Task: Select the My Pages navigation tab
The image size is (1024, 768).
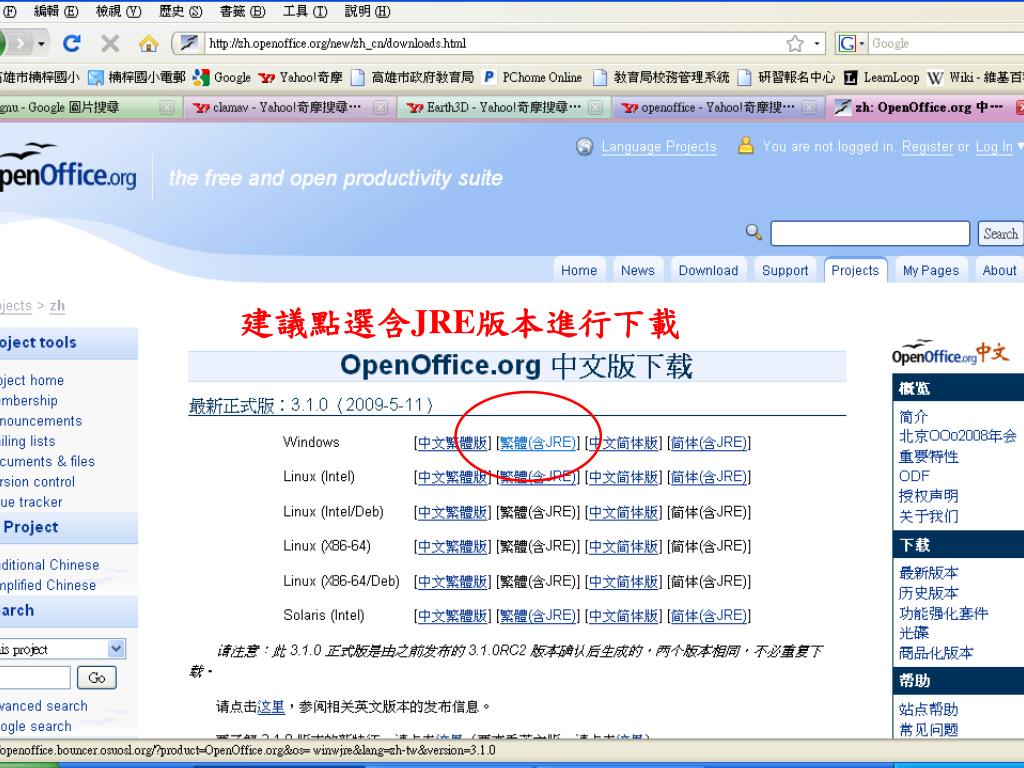Action: coord(931,270)
